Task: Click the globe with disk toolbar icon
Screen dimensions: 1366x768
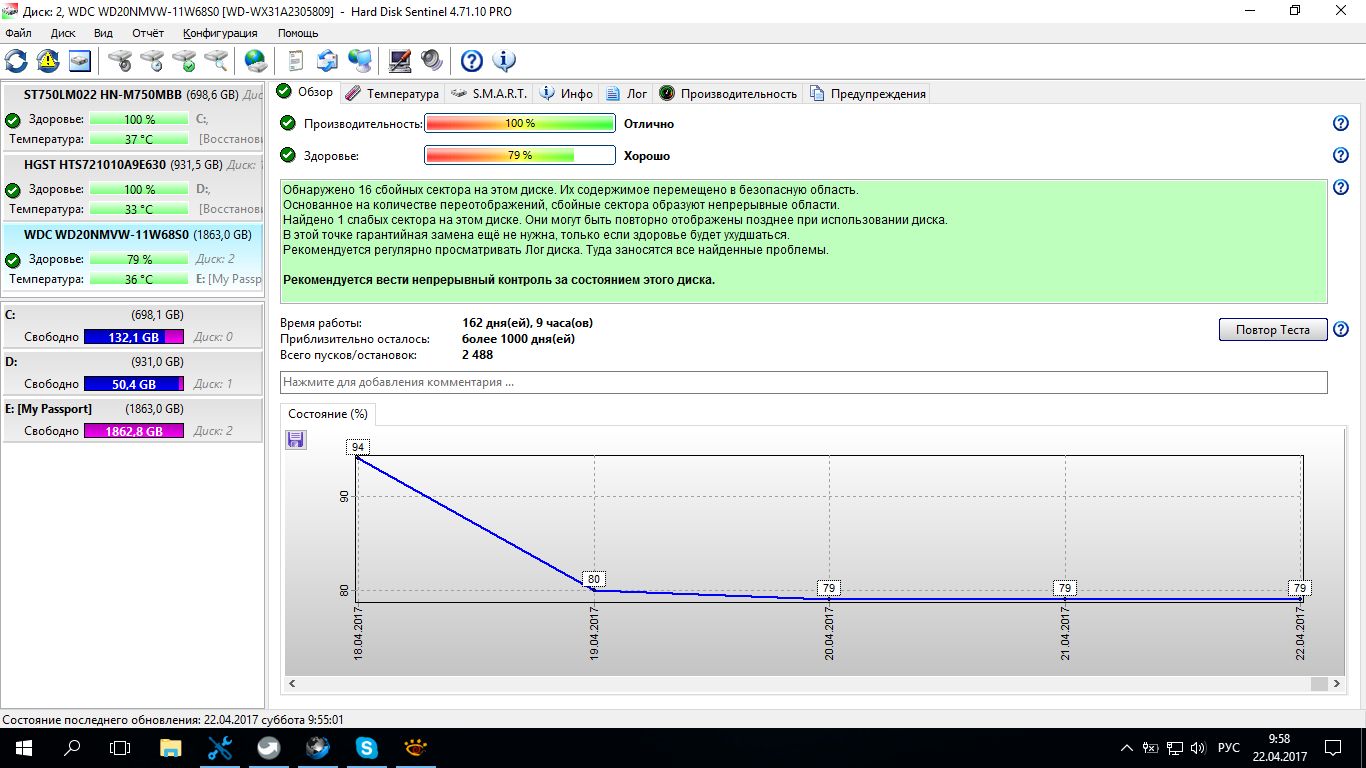Action: (x=256, y=61)
